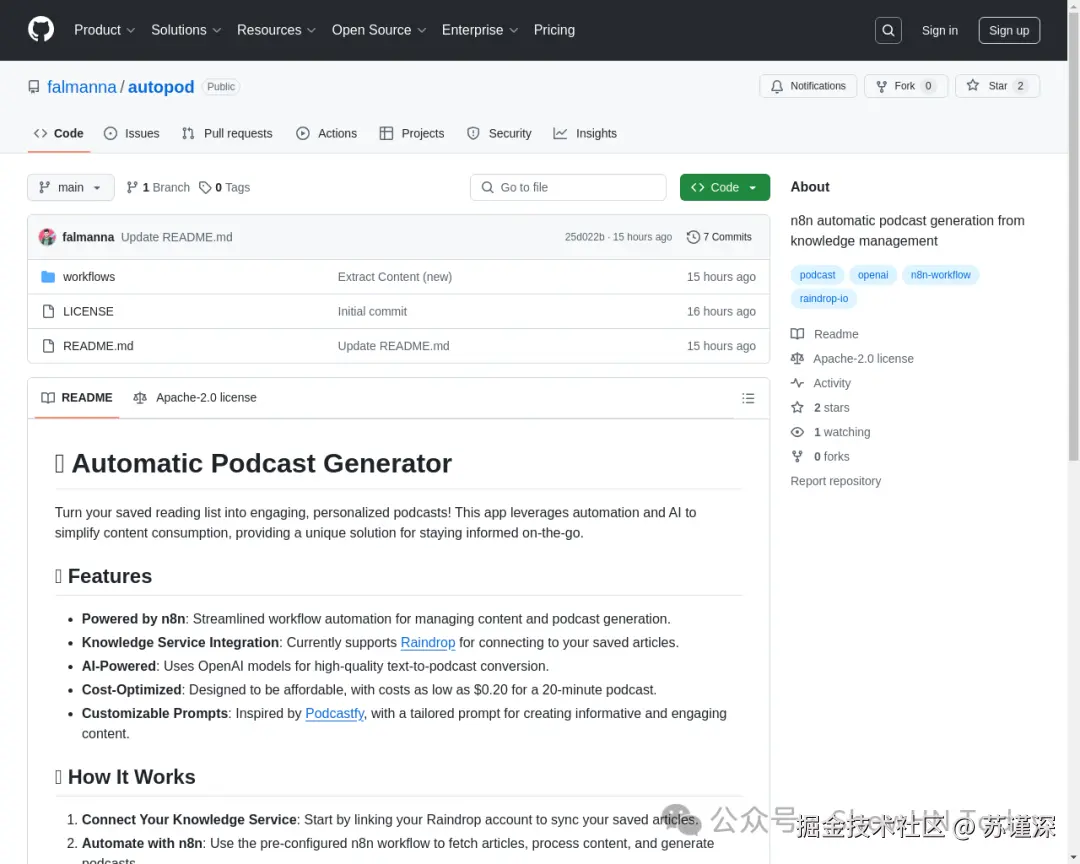Screen dimensions: 1080x864
Task: Select the README tab in file viewer
Action: pyautogui.click(x=77, y=398)
